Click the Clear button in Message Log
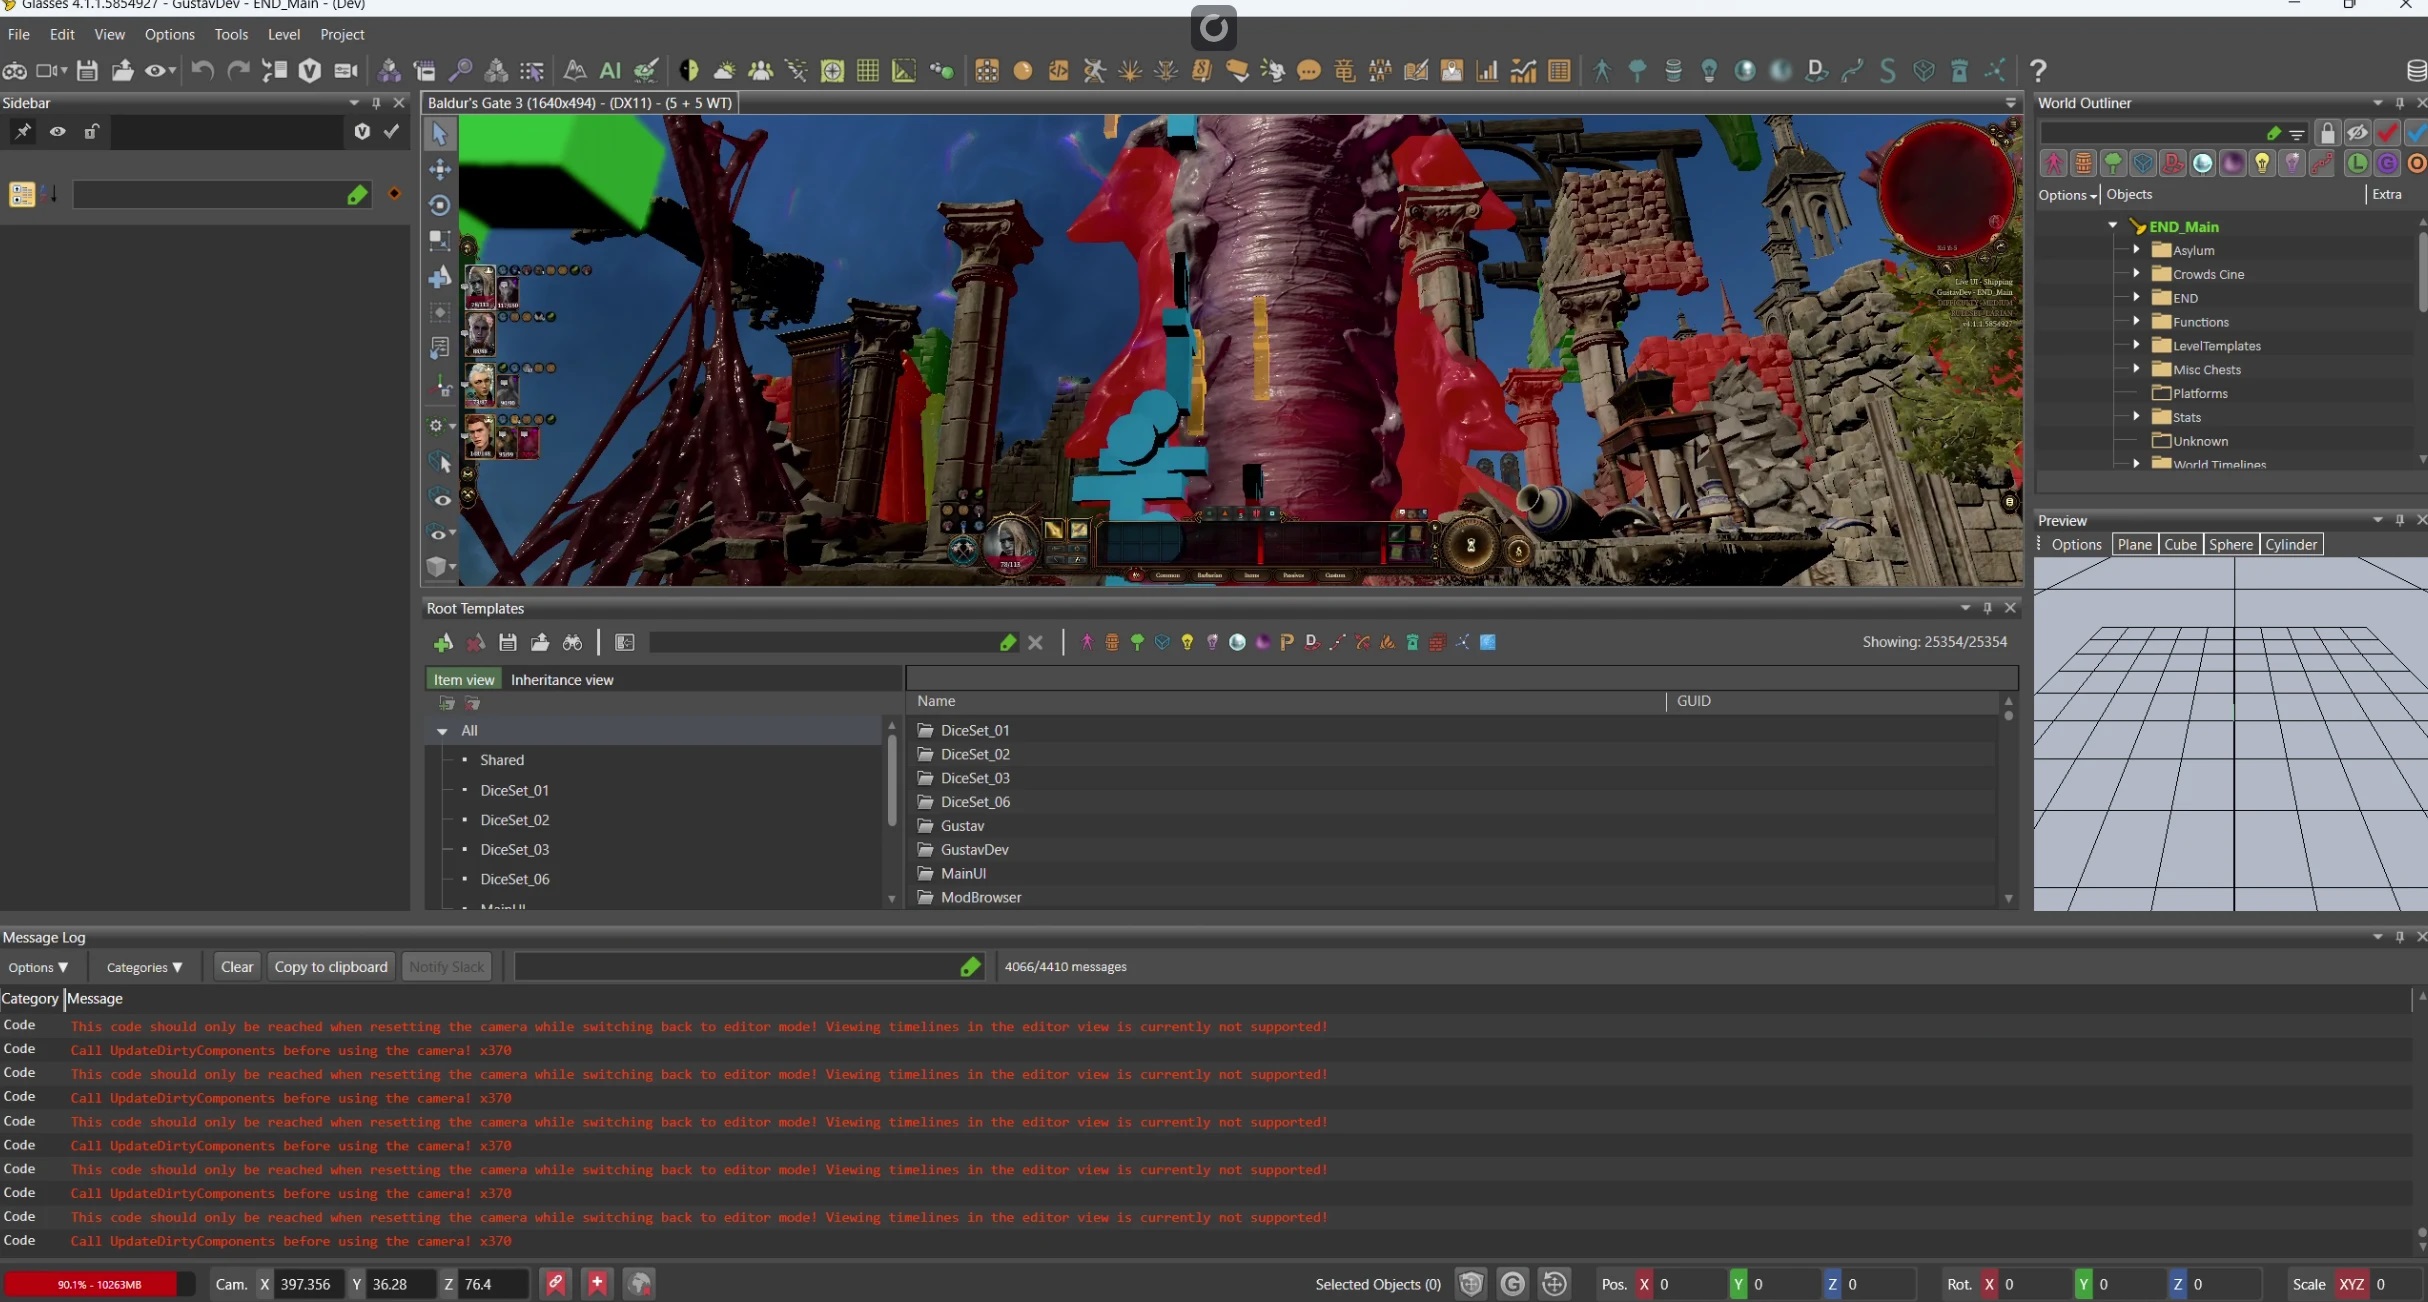Screen dimensions: 2428x1302 pyautogui.click(x=238, y=965)
